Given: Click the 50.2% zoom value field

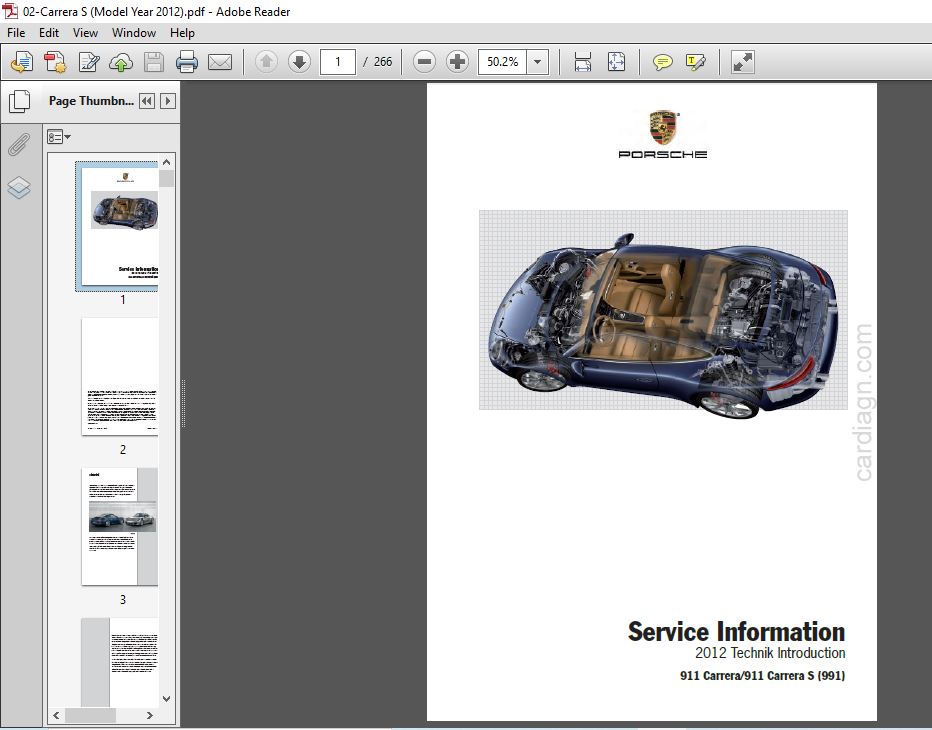Looking at the screenshot, I should pyautogui.click(x=502, y=62).
